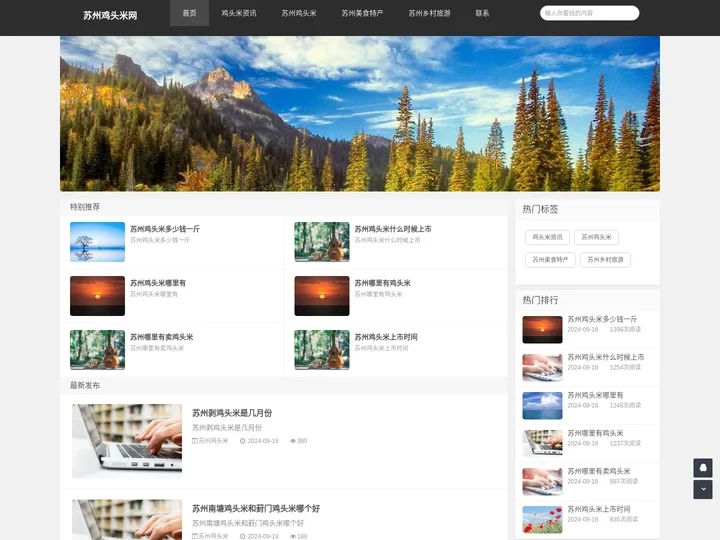
Task: Open hot ranking item 苏州鸡头米上市时间
Action: click(599, 510)
